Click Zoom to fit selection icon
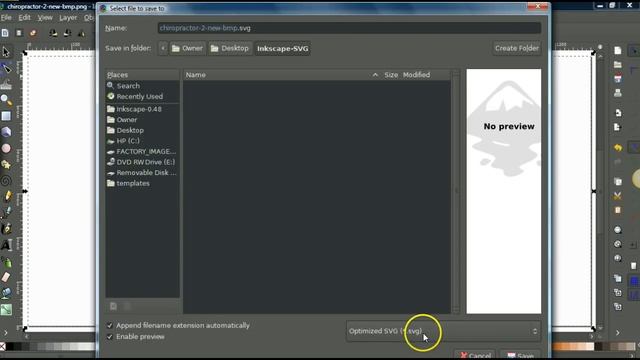The width and height of the screenshot is (640, 360). (x=618, y=230)
